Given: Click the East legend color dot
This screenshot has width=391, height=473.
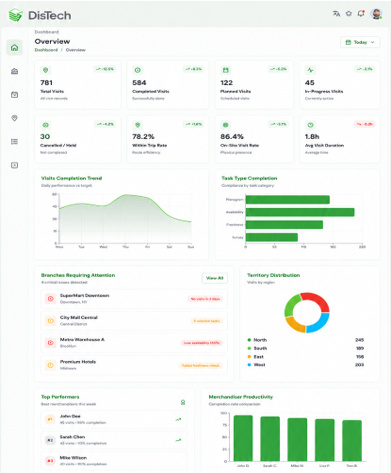Looking at the screenshot, I should [249, 357].
